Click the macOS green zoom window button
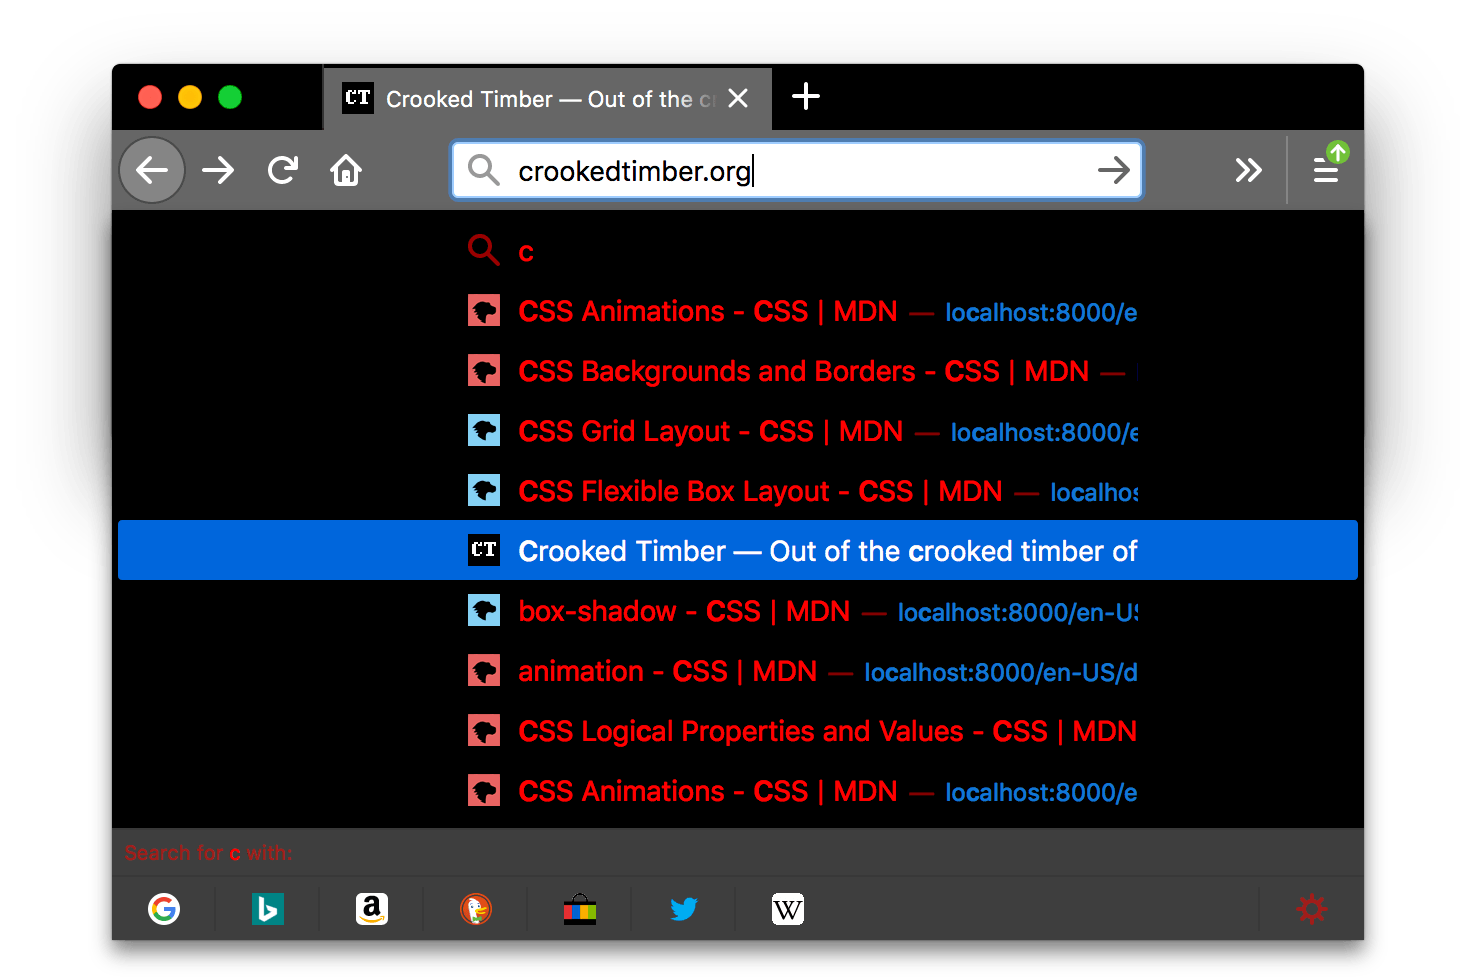 pyautogui.click(x=230, y=97)
